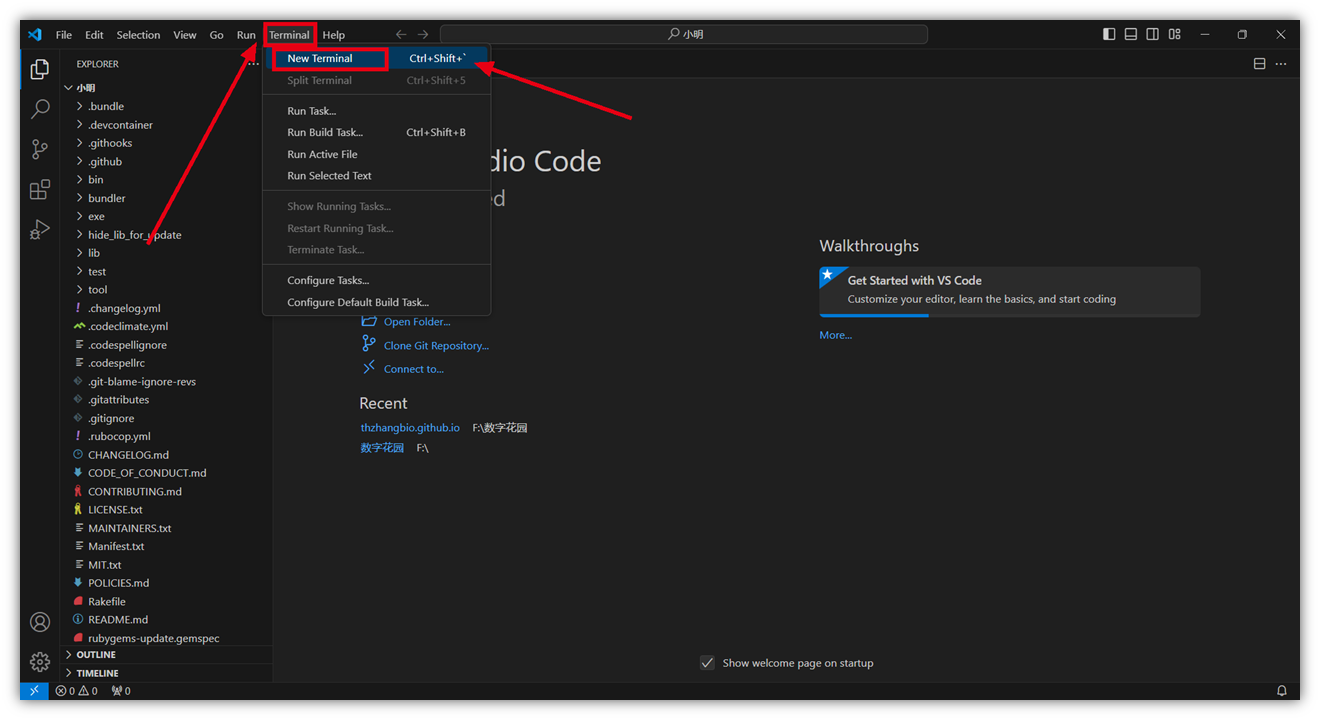Toggle the panel layout icon
Screen dimensions: 1320x720
coord(1131,34)
